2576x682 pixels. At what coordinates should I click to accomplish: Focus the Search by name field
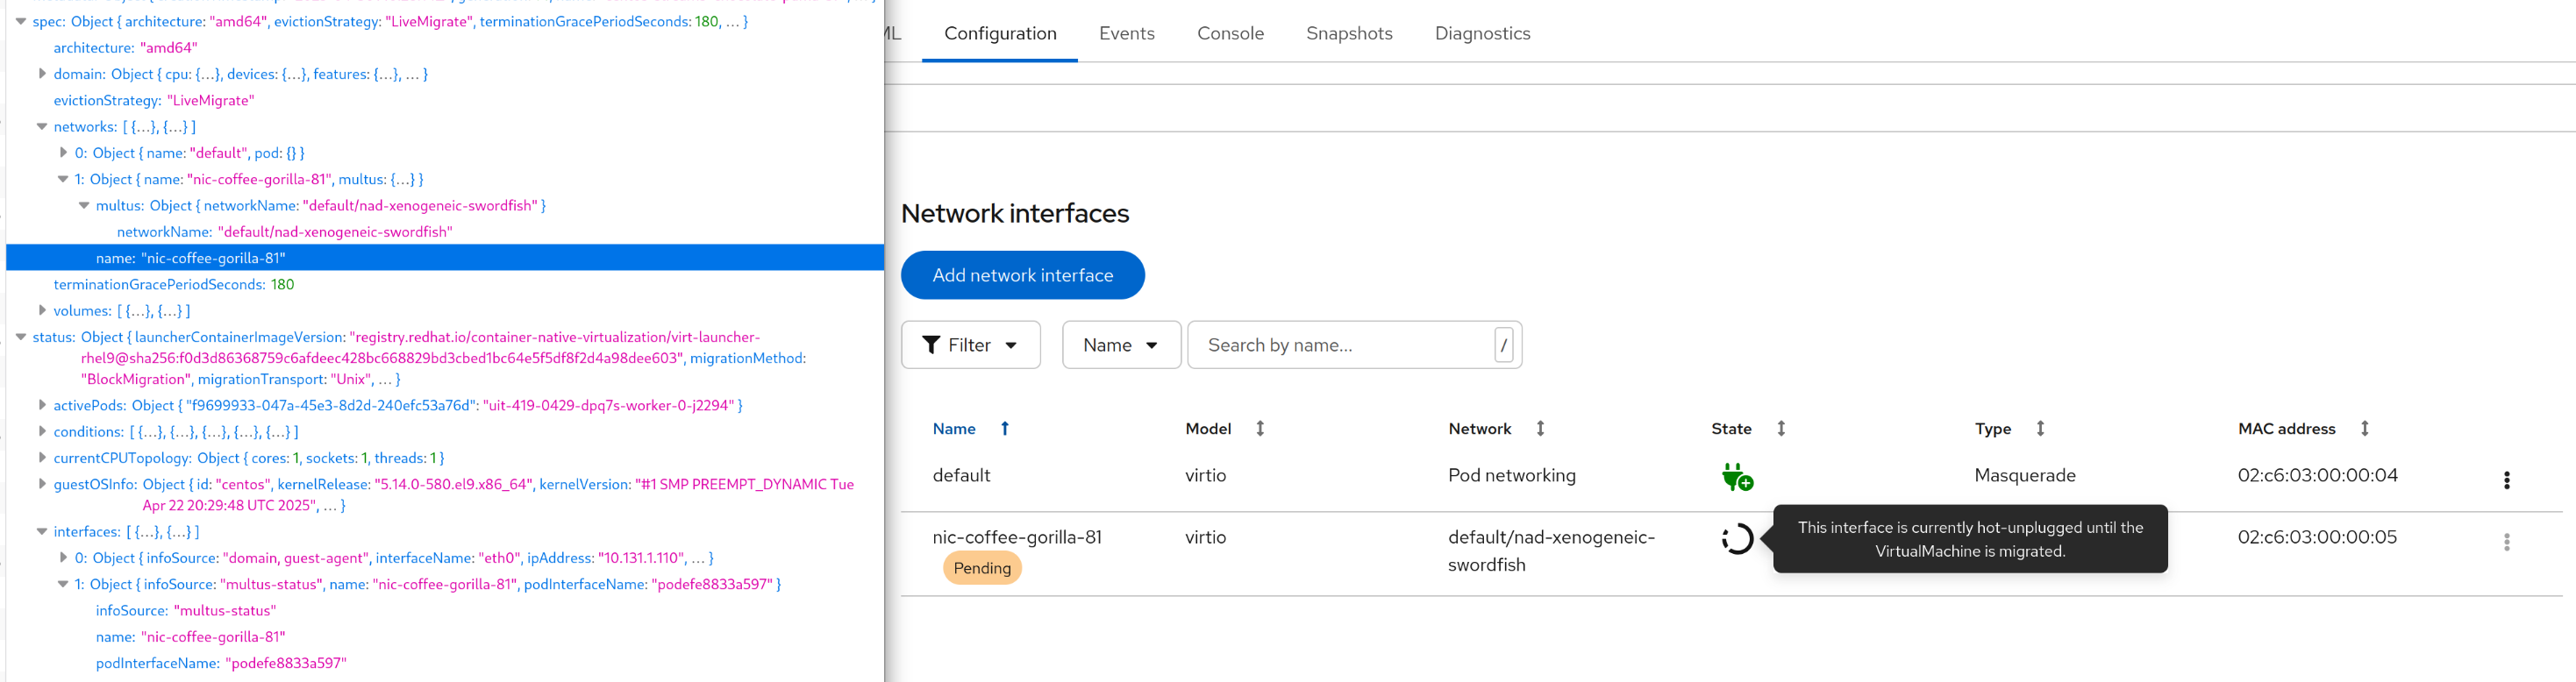coord(1340,345)
